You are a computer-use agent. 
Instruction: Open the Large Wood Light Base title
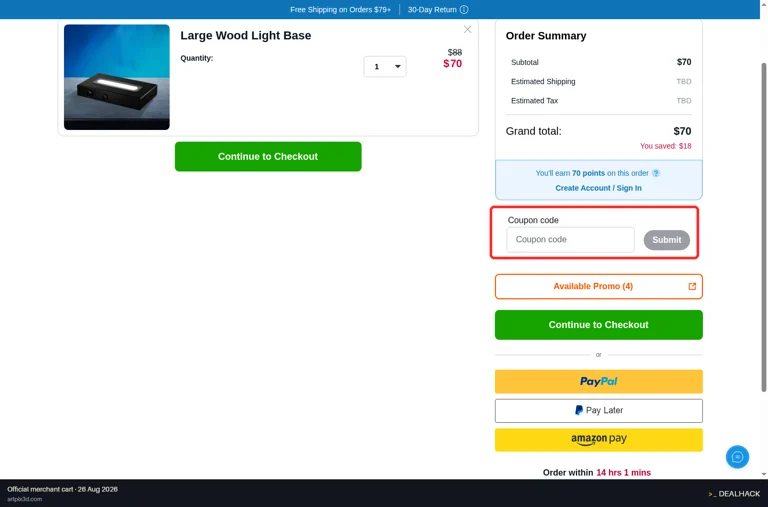[x=245, y=35]
